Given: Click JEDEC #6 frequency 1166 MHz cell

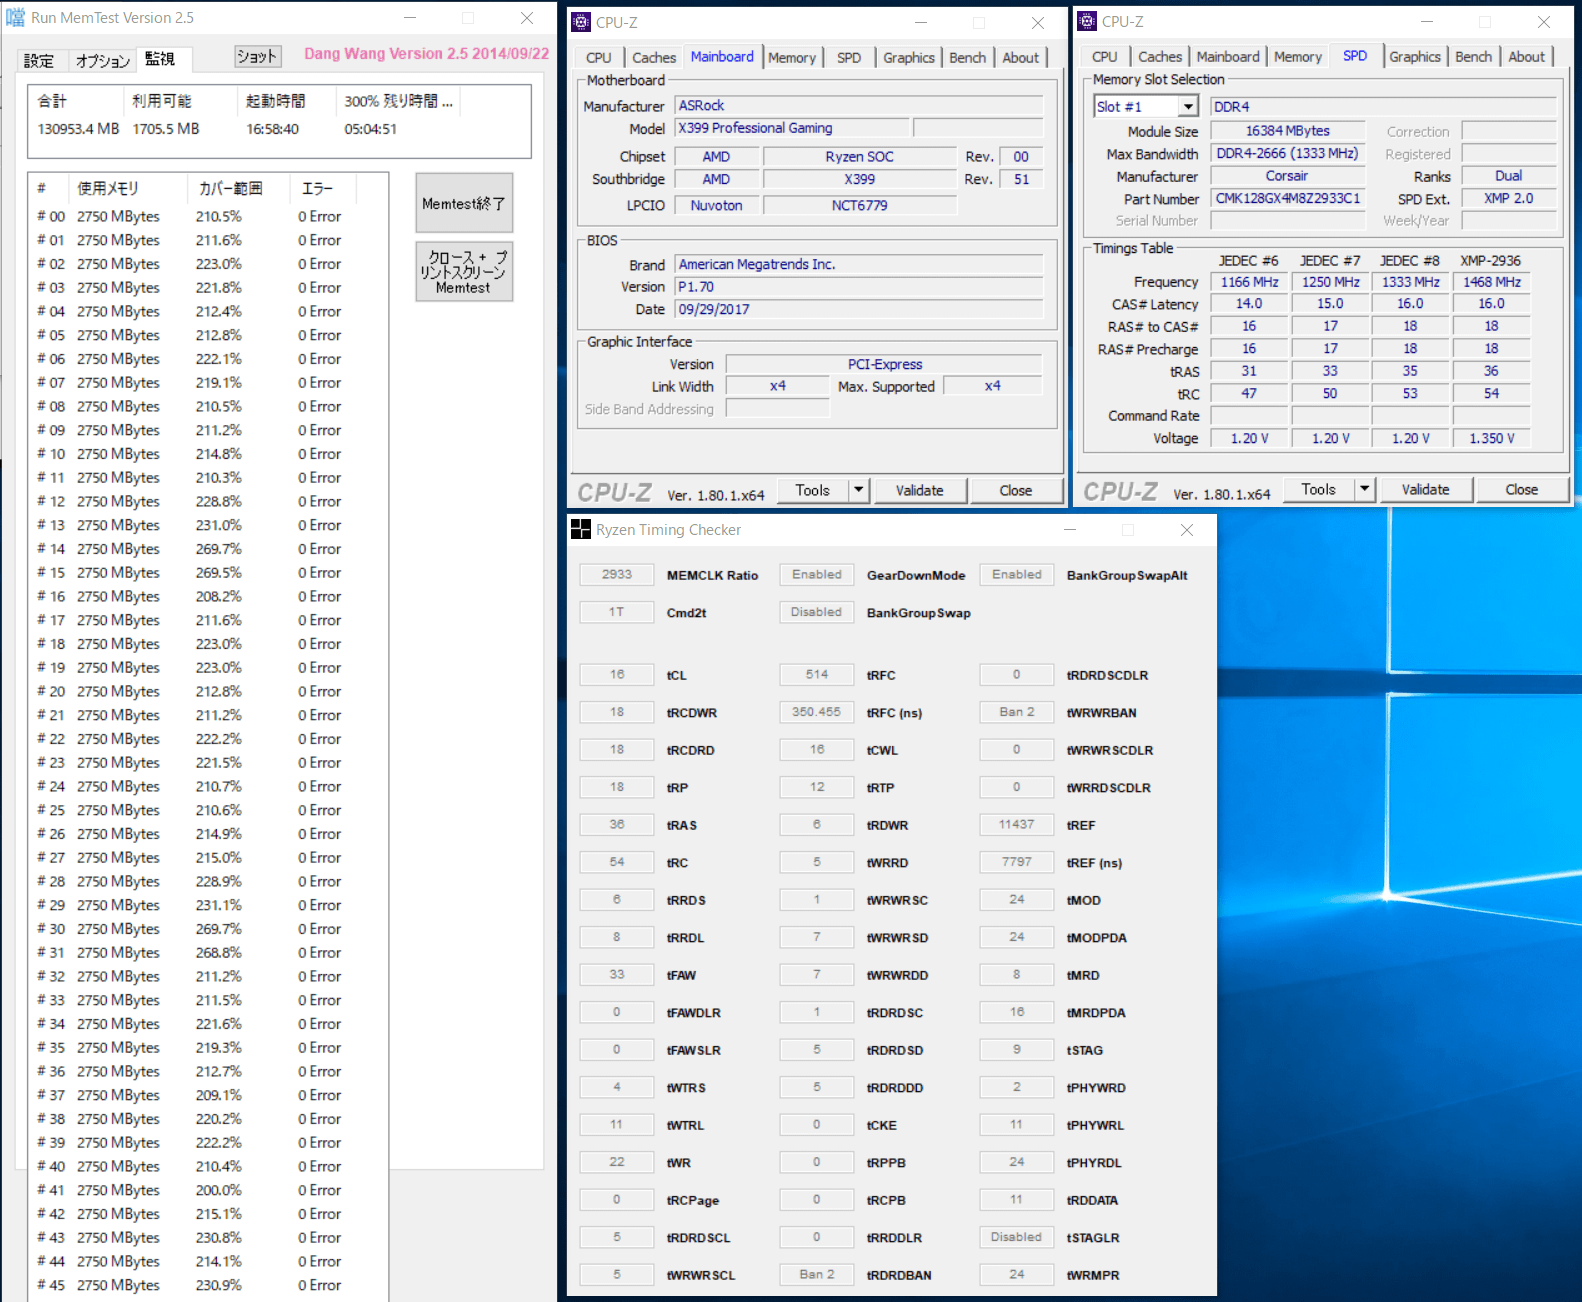Looking at the screenshot, I should coord(1249,282).
